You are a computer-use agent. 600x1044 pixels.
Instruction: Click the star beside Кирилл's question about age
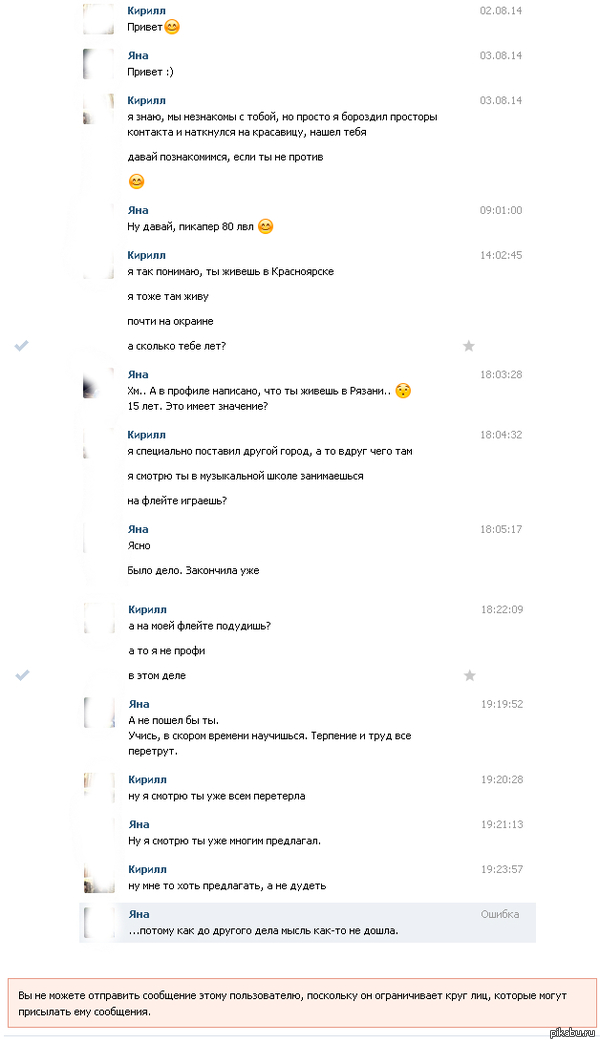click(x=469, y=345)
